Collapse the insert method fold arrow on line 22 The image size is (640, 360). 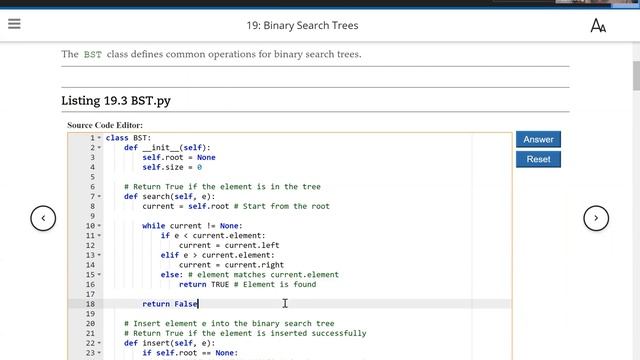coord(99,343)
